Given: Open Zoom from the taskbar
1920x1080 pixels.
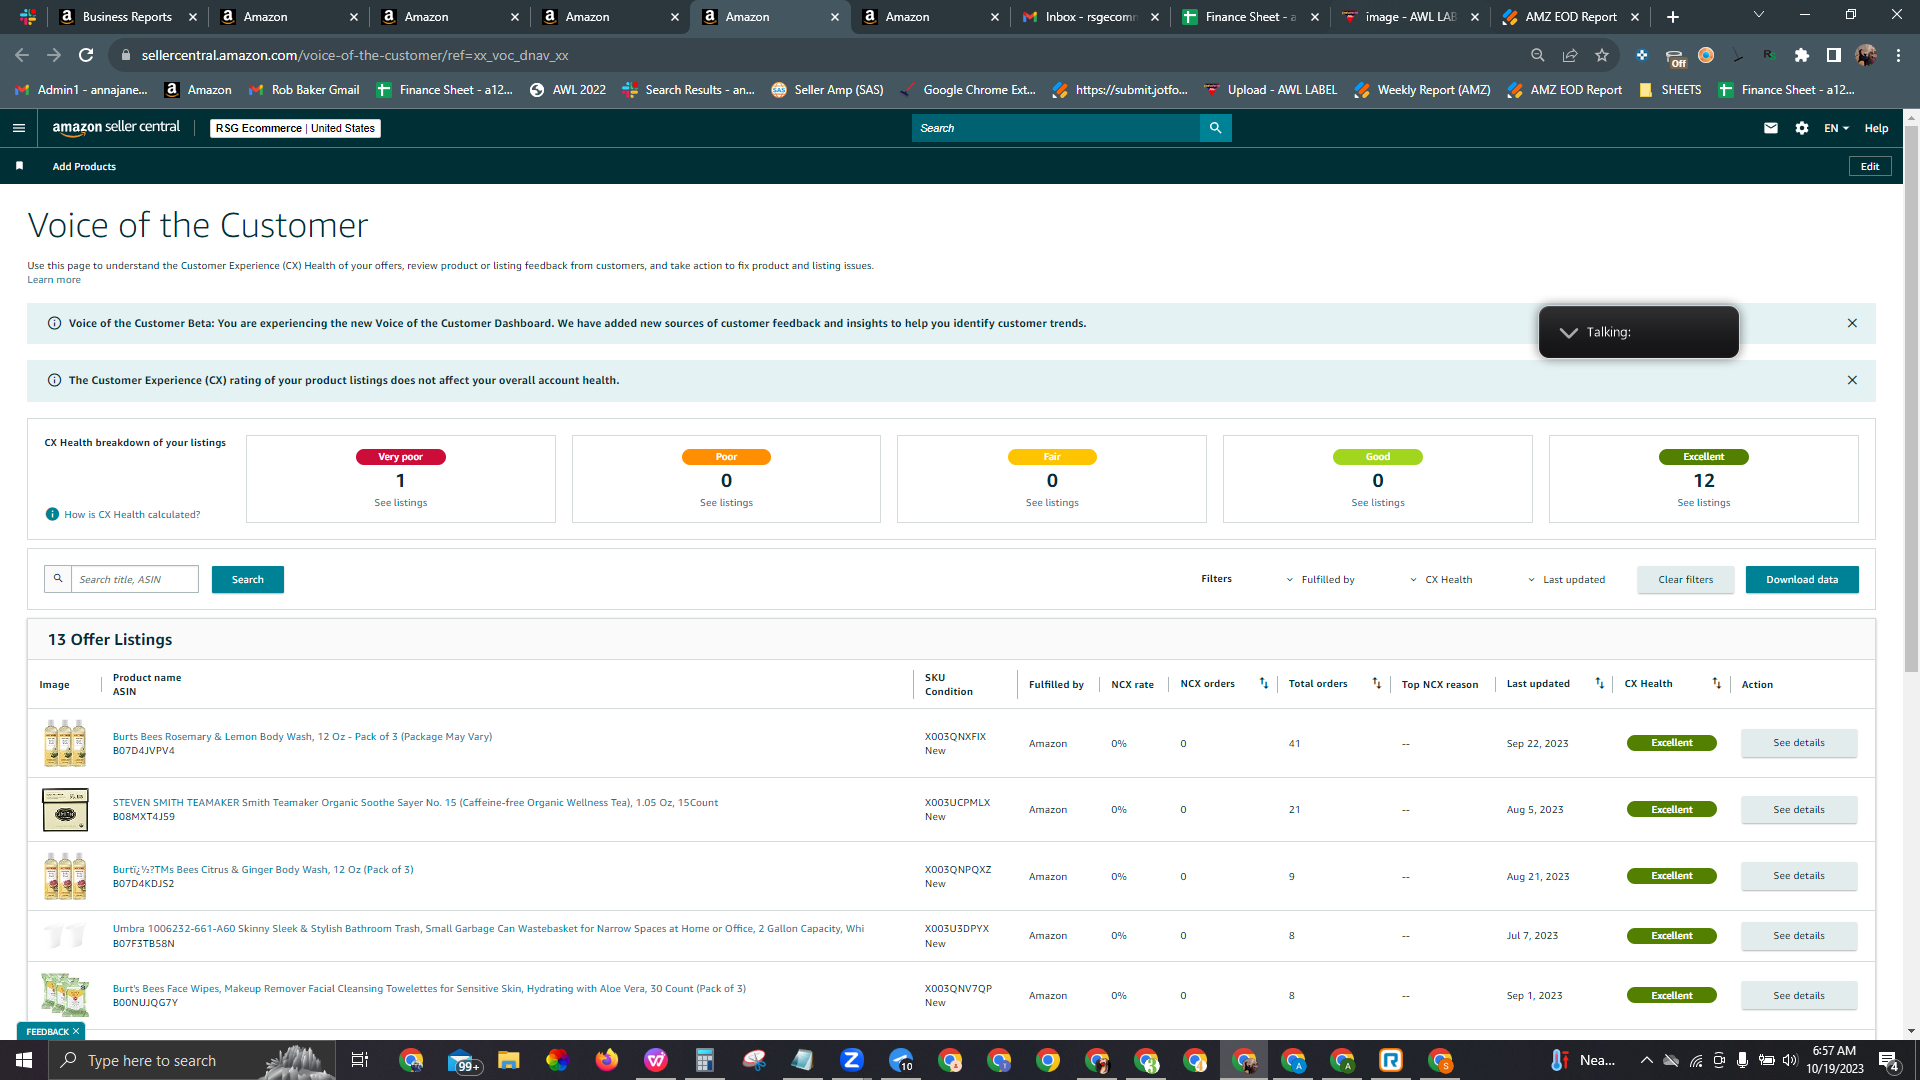Looking at the screenshot, I should [852, 1060].
